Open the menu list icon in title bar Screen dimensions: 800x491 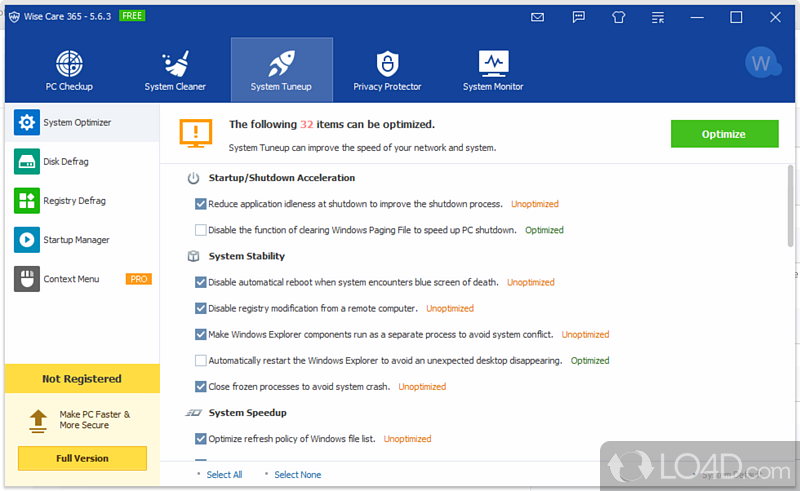coord(657,17)
